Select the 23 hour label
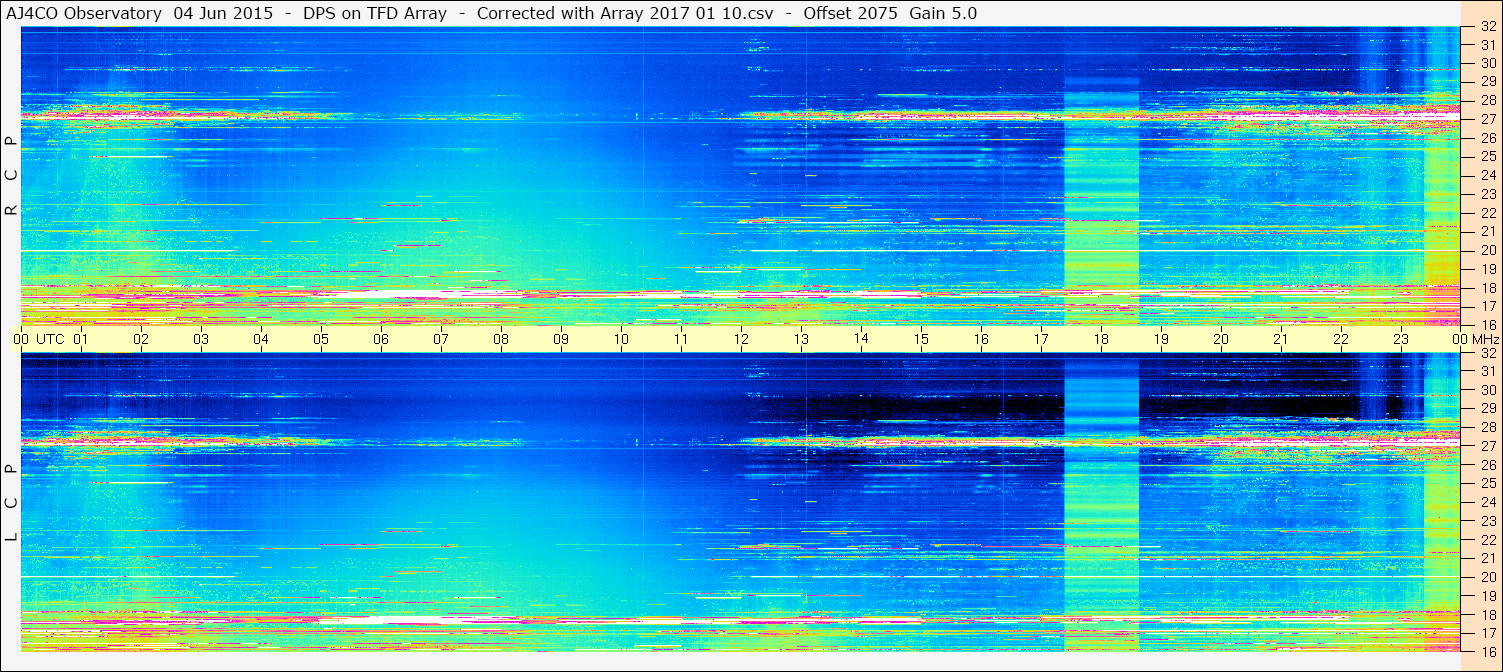The width and height of the screenshot is (1503, 672). pos(1401,339)
